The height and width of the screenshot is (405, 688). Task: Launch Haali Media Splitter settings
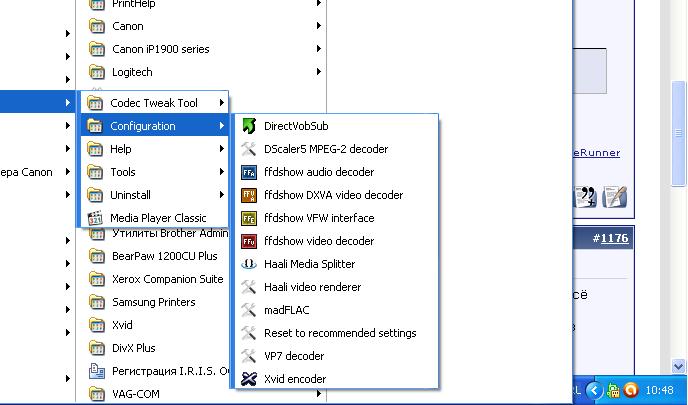(x=309, y=264)
